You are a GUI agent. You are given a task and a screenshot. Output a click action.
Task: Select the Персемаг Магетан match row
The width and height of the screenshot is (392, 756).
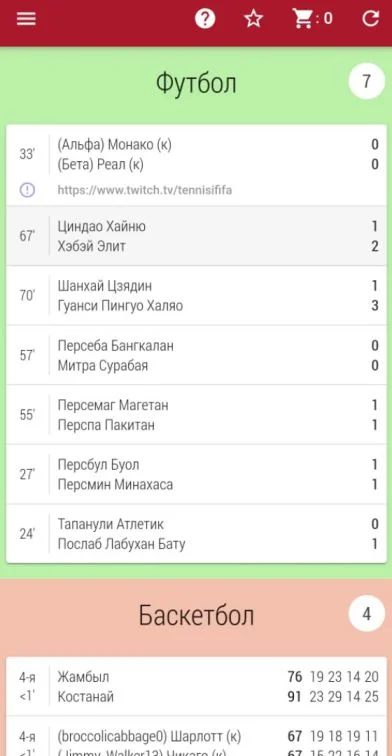tap(196, 415)
